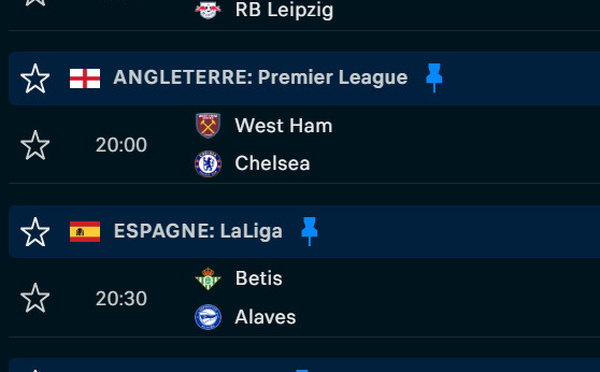This screenshot has width=600, height=372.
Task: Click the Chelsea club crest
Action: coord(208,163)
